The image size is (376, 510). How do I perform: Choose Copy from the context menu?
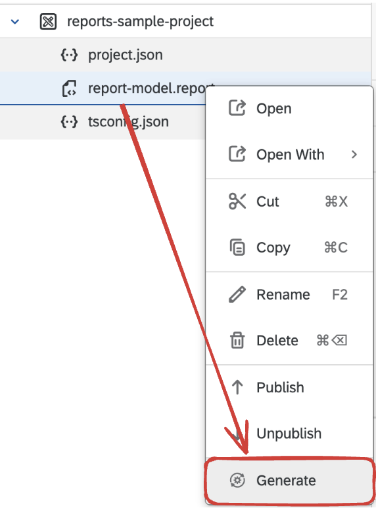[x=289, y=247]
